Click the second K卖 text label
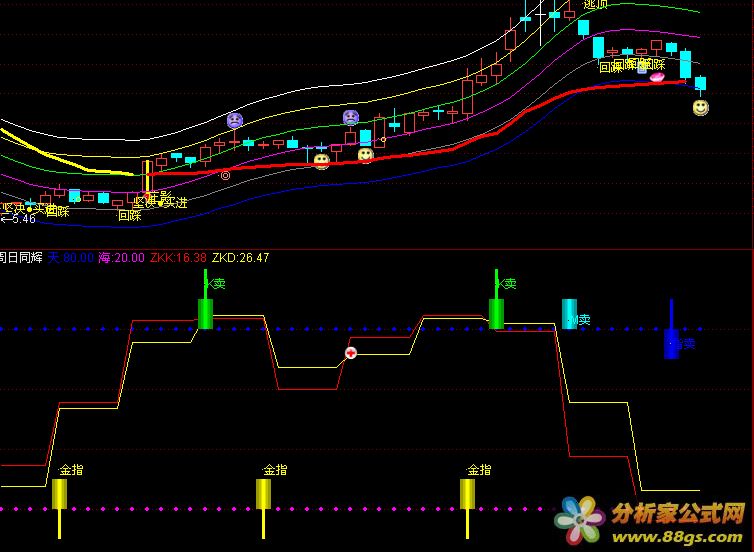The image size is (754, 552). click(507, 284)
